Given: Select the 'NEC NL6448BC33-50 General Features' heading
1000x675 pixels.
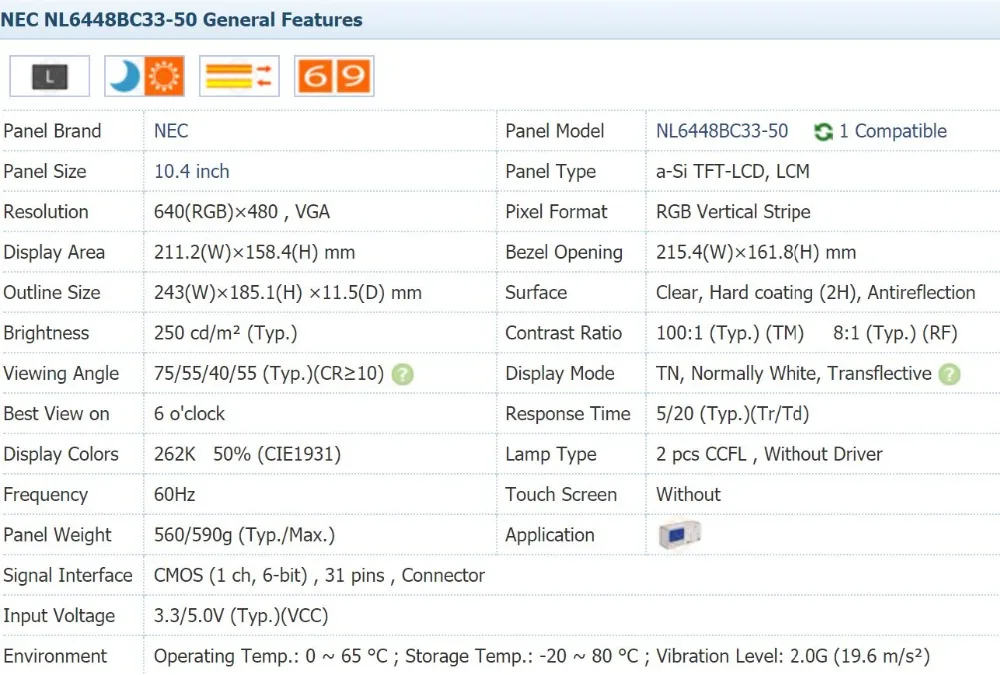Looking at the screenshot, I should click(181, 19).
